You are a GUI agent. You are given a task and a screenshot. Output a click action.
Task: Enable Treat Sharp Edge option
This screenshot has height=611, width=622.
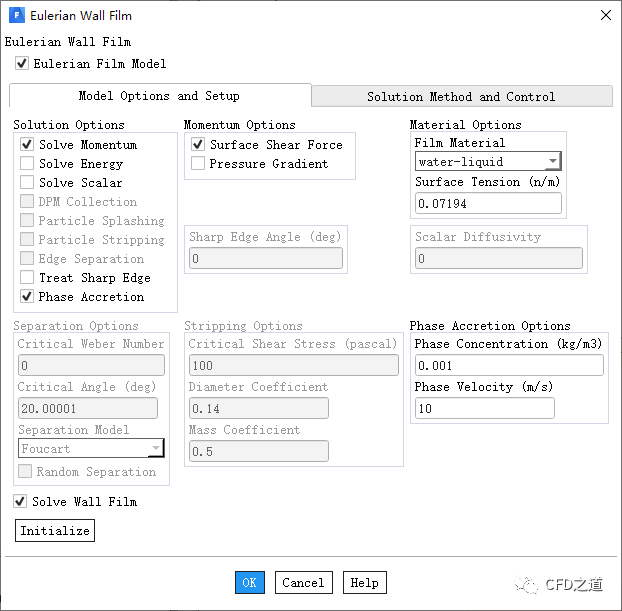[27, 278]
